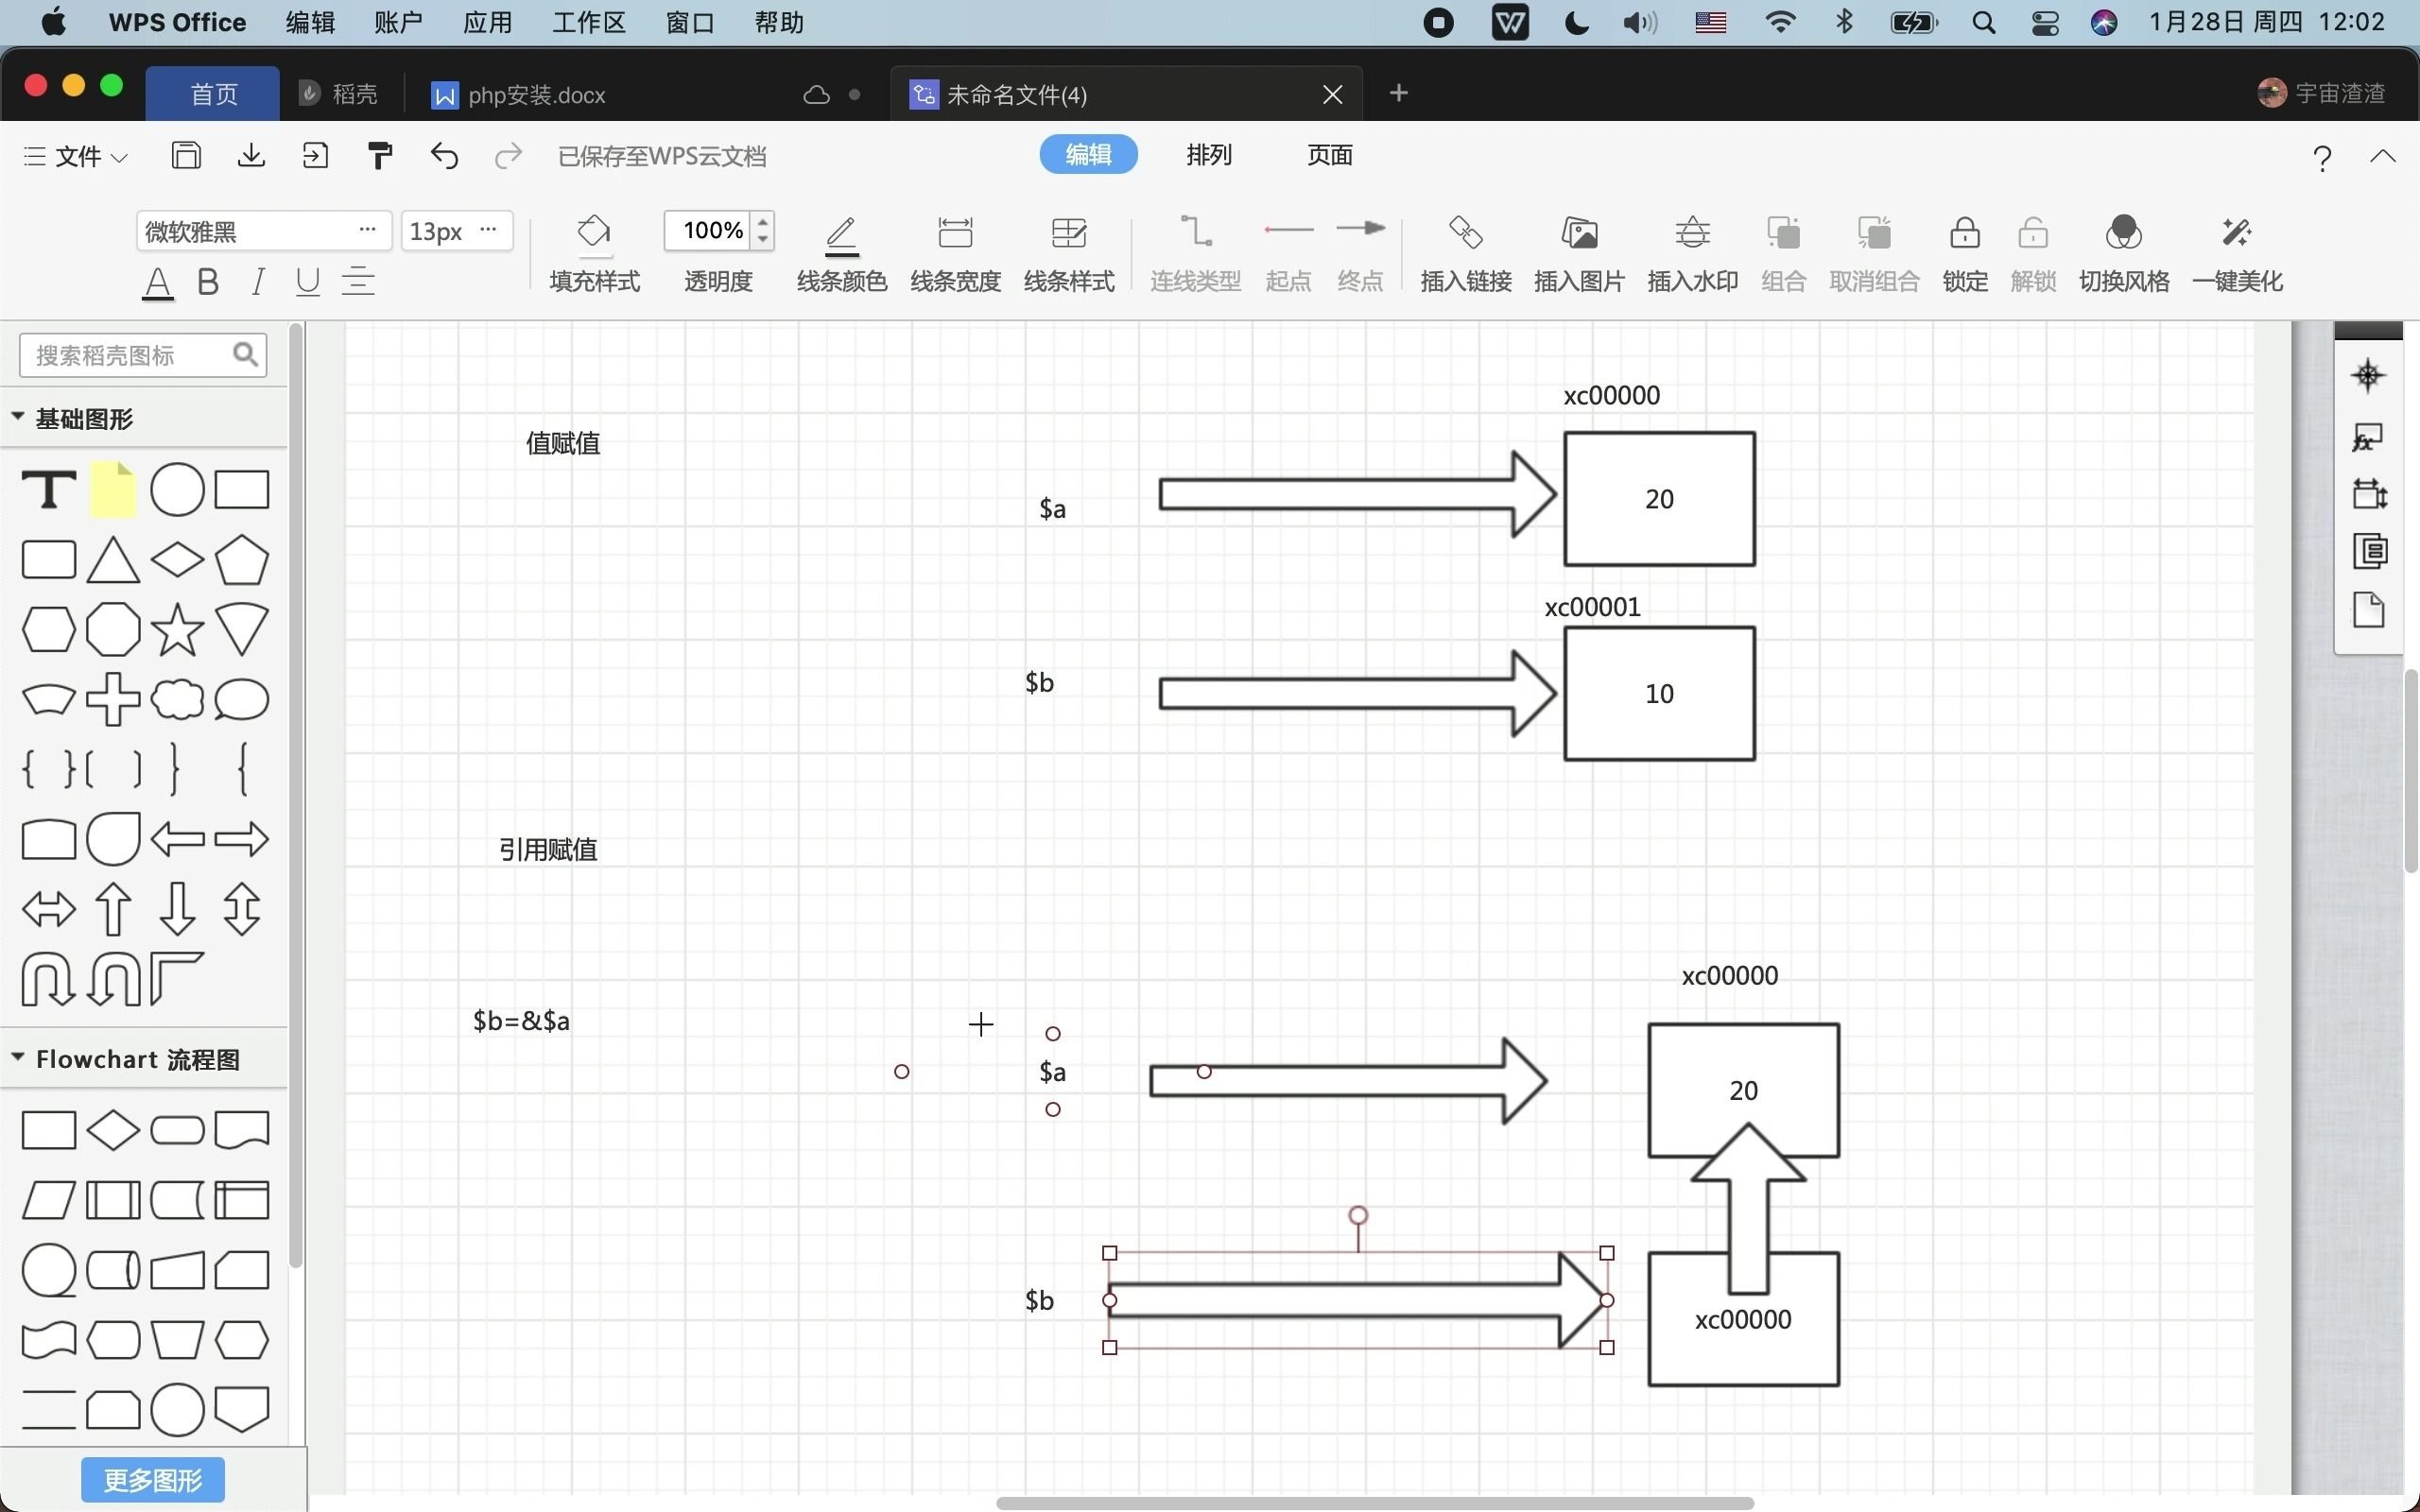Screen dimensions: 2420x1512
Task: Collapse the ribbon with top-right chevron
Action: pos(2383,156)
